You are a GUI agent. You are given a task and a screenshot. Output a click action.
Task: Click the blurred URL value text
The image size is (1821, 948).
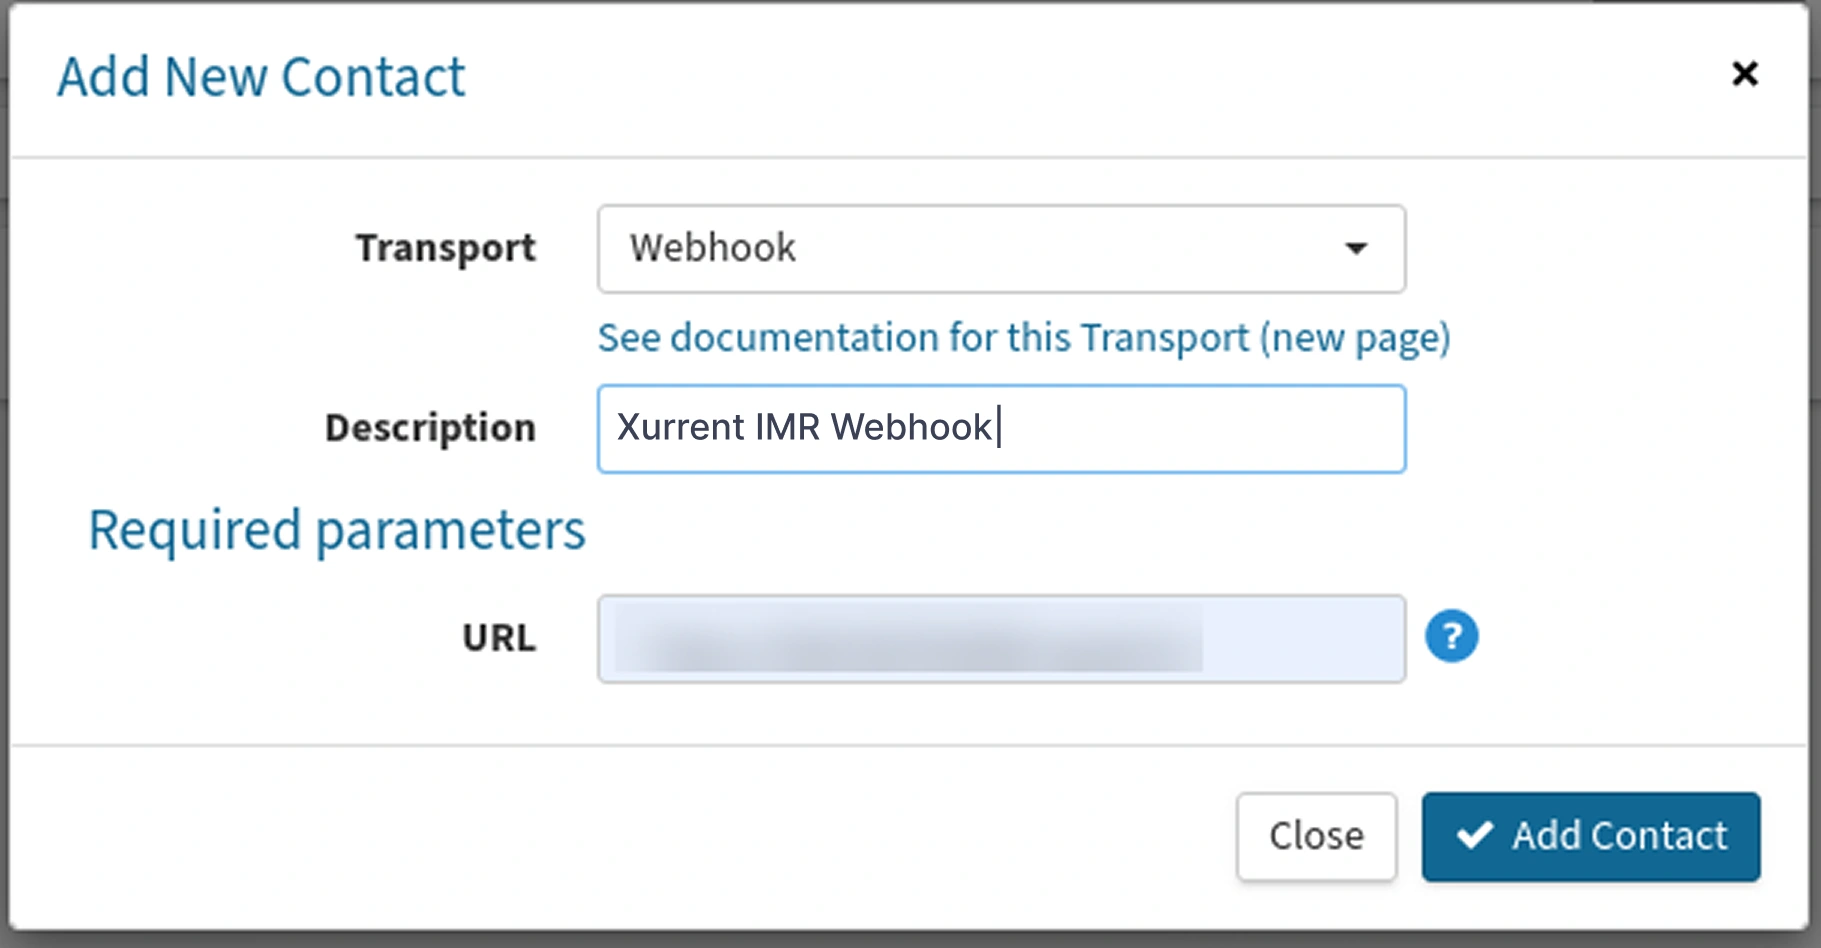tap(908, 638)
